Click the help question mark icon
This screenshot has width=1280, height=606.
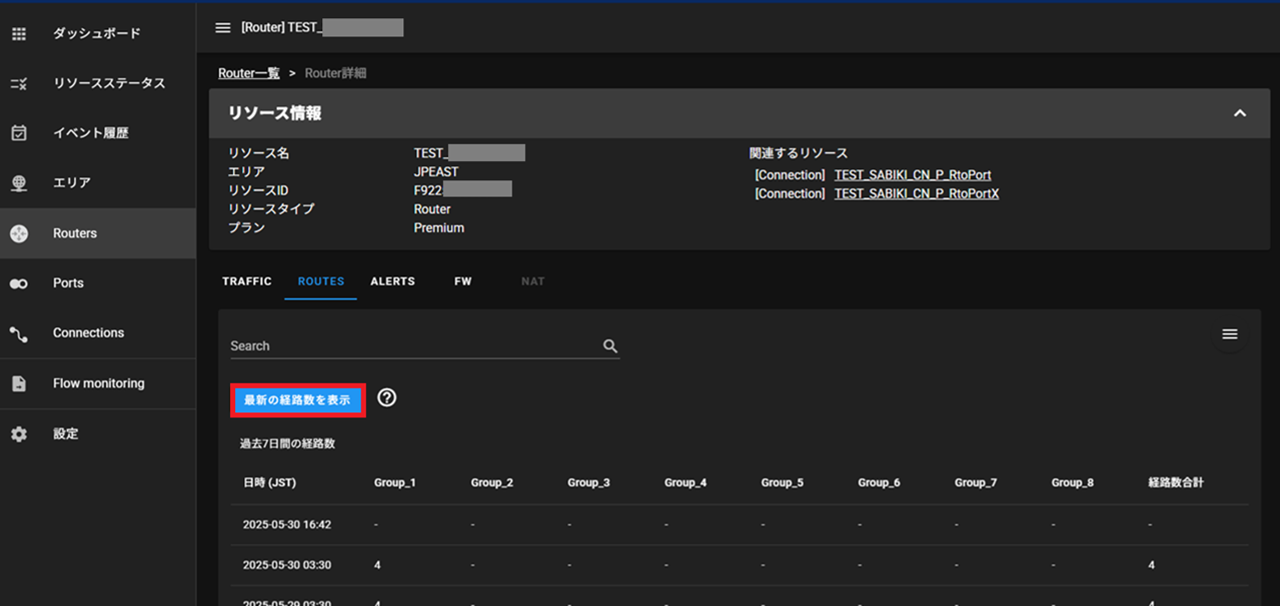(x=387, y=398)
